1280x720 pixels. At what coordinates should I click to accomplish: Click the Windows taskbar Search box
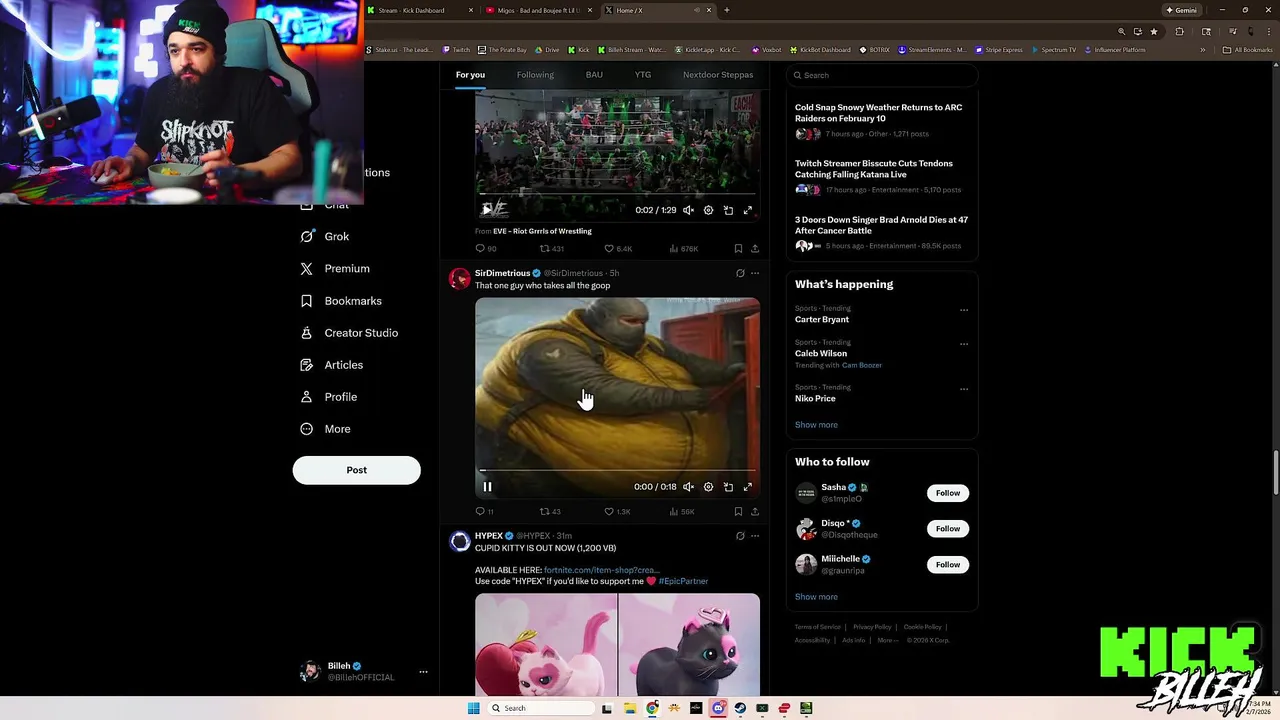(x=540, y=708)
